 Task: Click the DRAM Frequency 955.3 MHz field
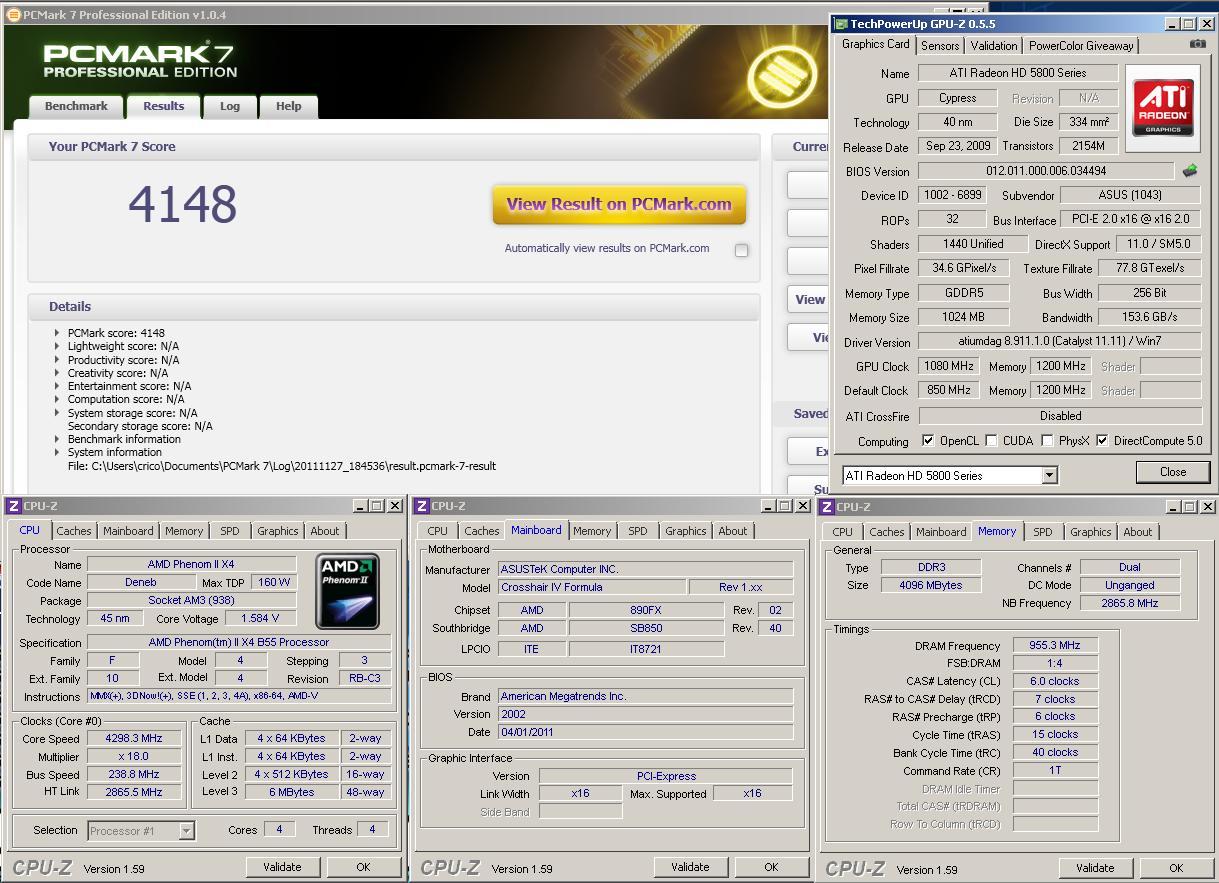1055,646
